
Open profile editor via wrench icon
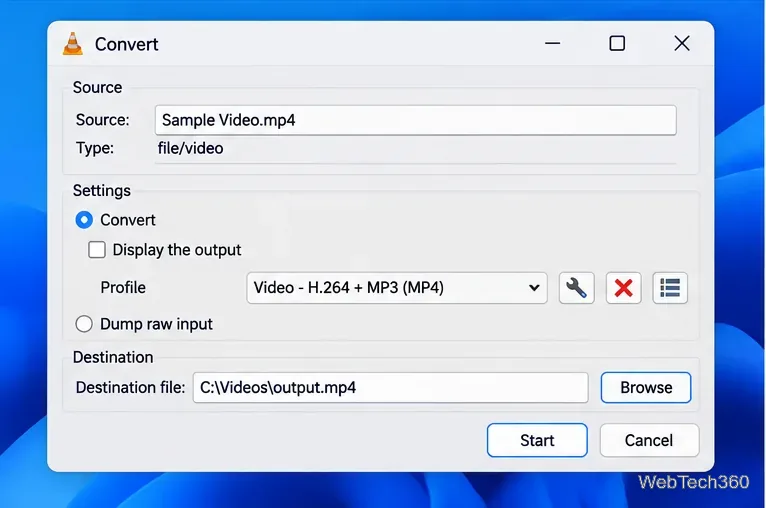[576, 288]
